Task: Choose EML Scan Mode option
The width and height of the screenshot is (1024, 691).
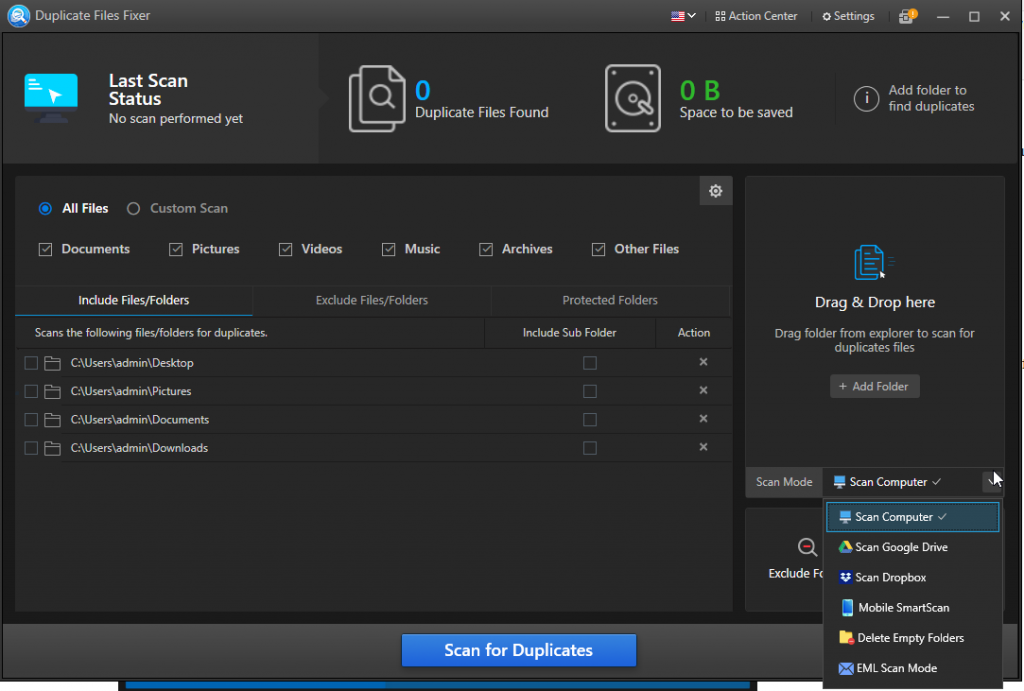Action: click(912, 668)
